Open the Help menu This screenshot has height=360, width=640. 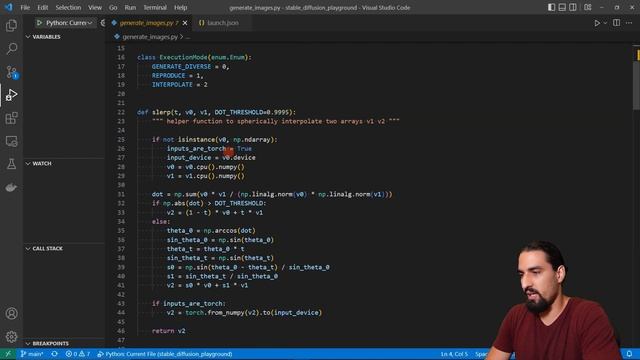tap(180, 7)
